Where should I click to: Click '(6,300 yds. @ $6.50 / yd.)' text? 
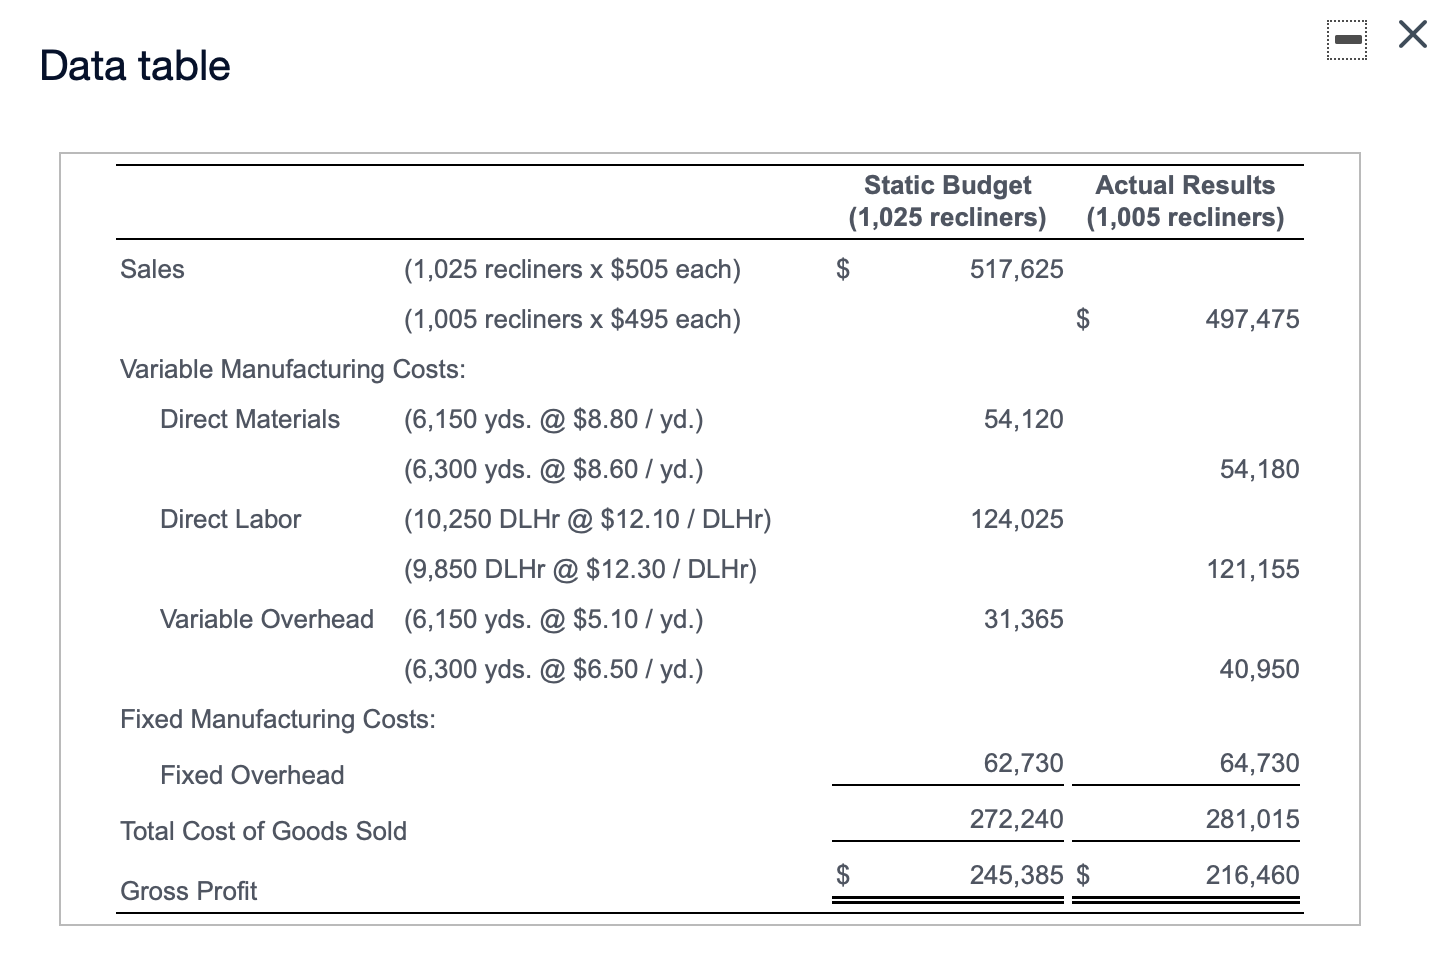(554, 669)
